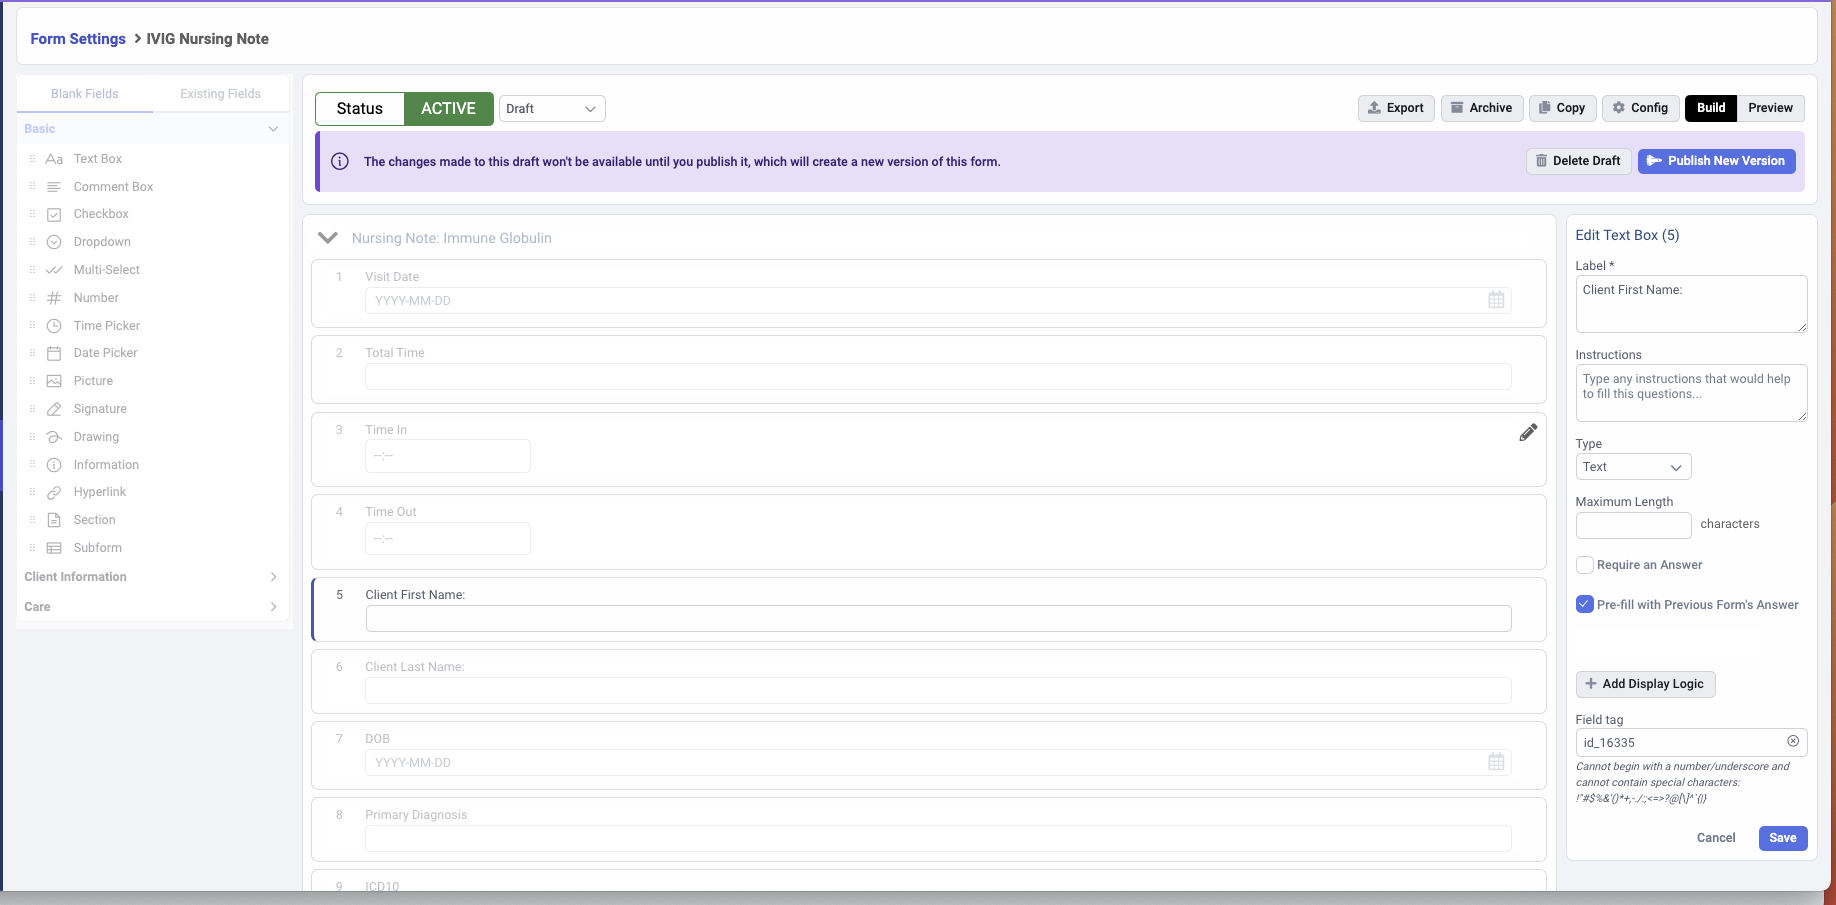Click the Copy form button
The width and height of the screenshot is (1836, 905).
(1562, 108)
